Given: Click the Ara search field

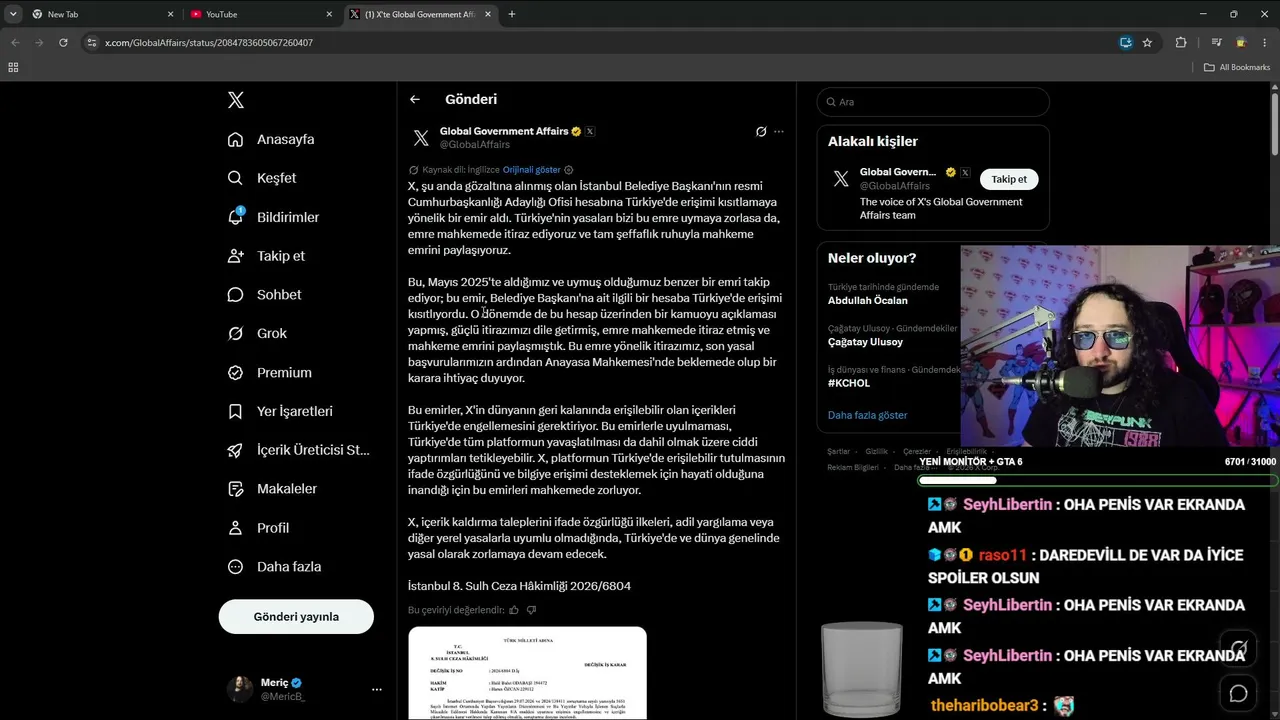Looking at the screenshot, I should tap(933, 102).
